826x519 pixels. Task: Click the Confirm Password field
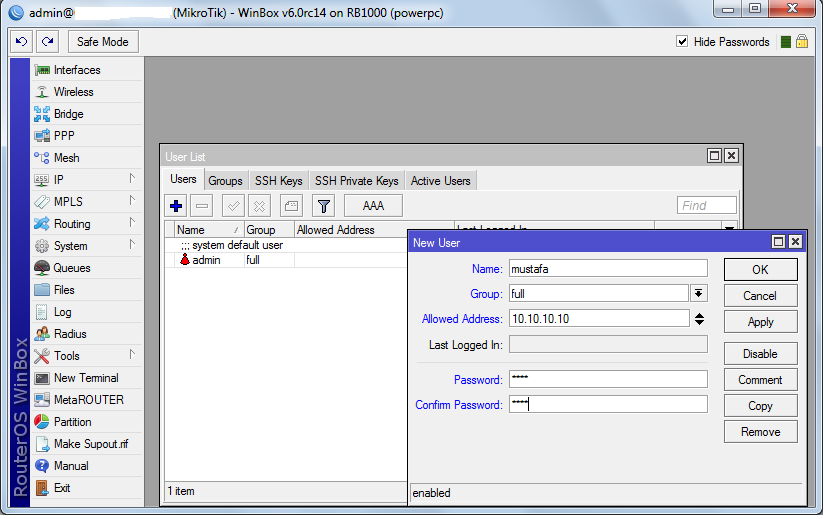(x=608, y=405)
